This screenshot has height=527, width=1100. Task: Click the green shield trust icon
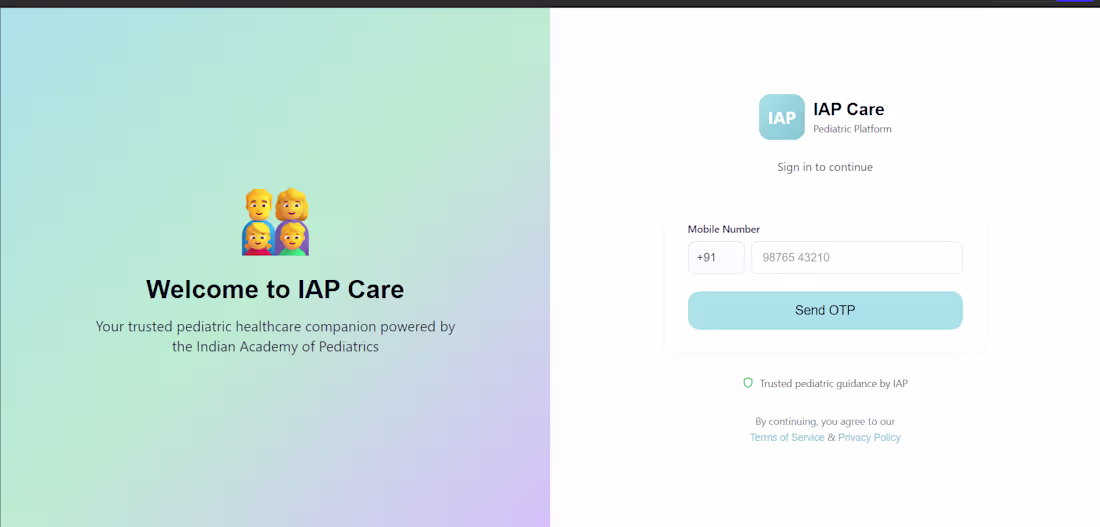[748, 383]
